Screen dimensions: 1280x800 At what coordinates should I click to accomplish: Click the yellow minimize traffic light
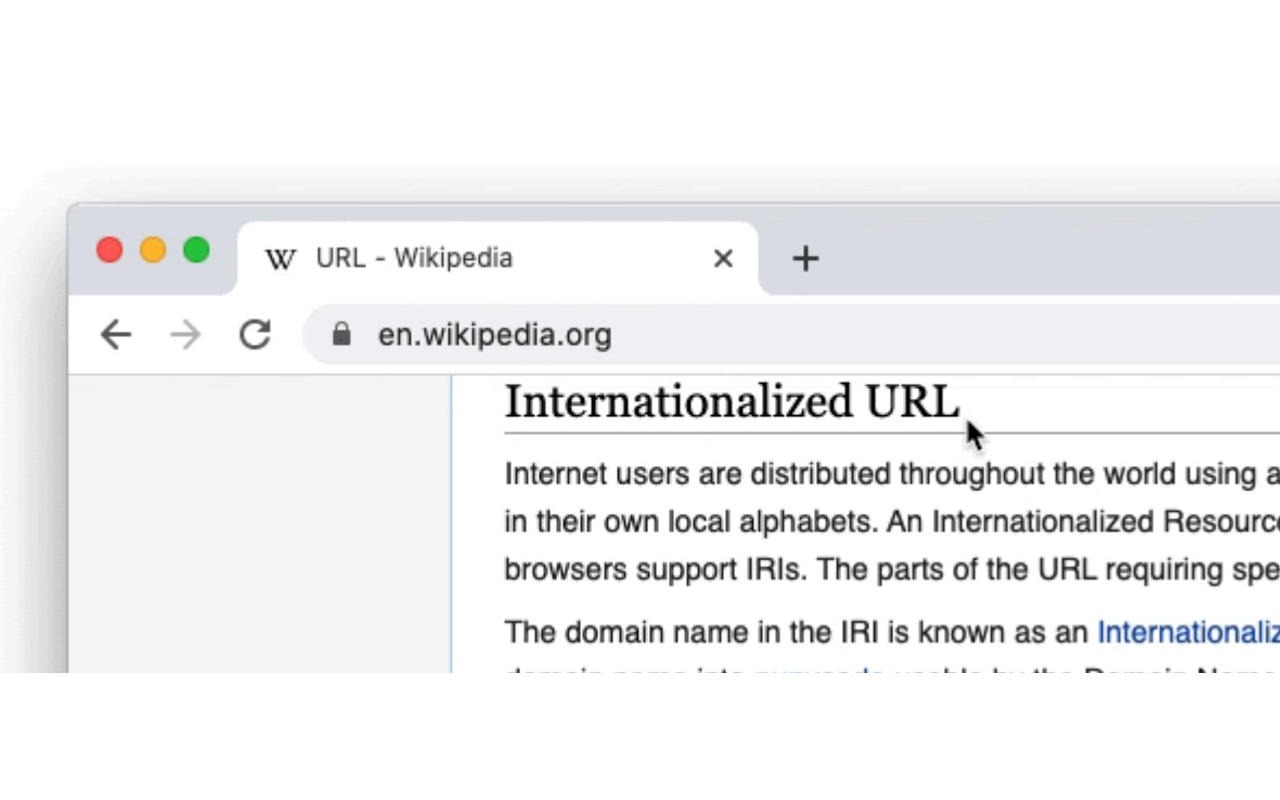(153, 250)
